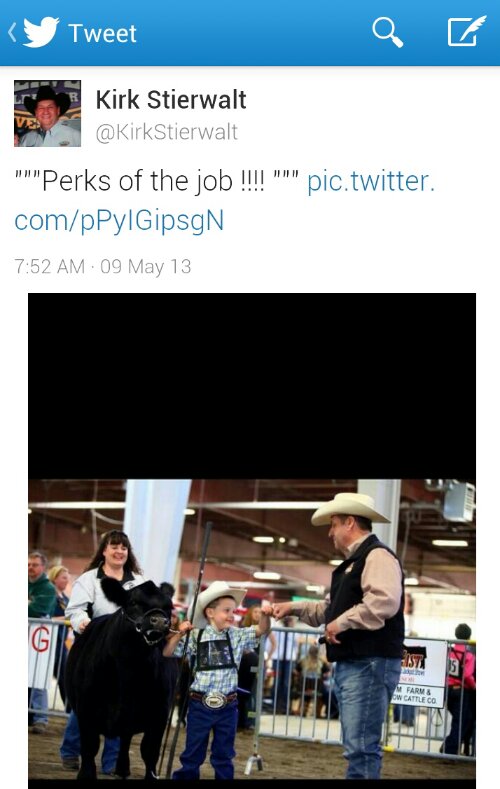
Task: Click the "Tweet" header title
Action: (102, 34)
